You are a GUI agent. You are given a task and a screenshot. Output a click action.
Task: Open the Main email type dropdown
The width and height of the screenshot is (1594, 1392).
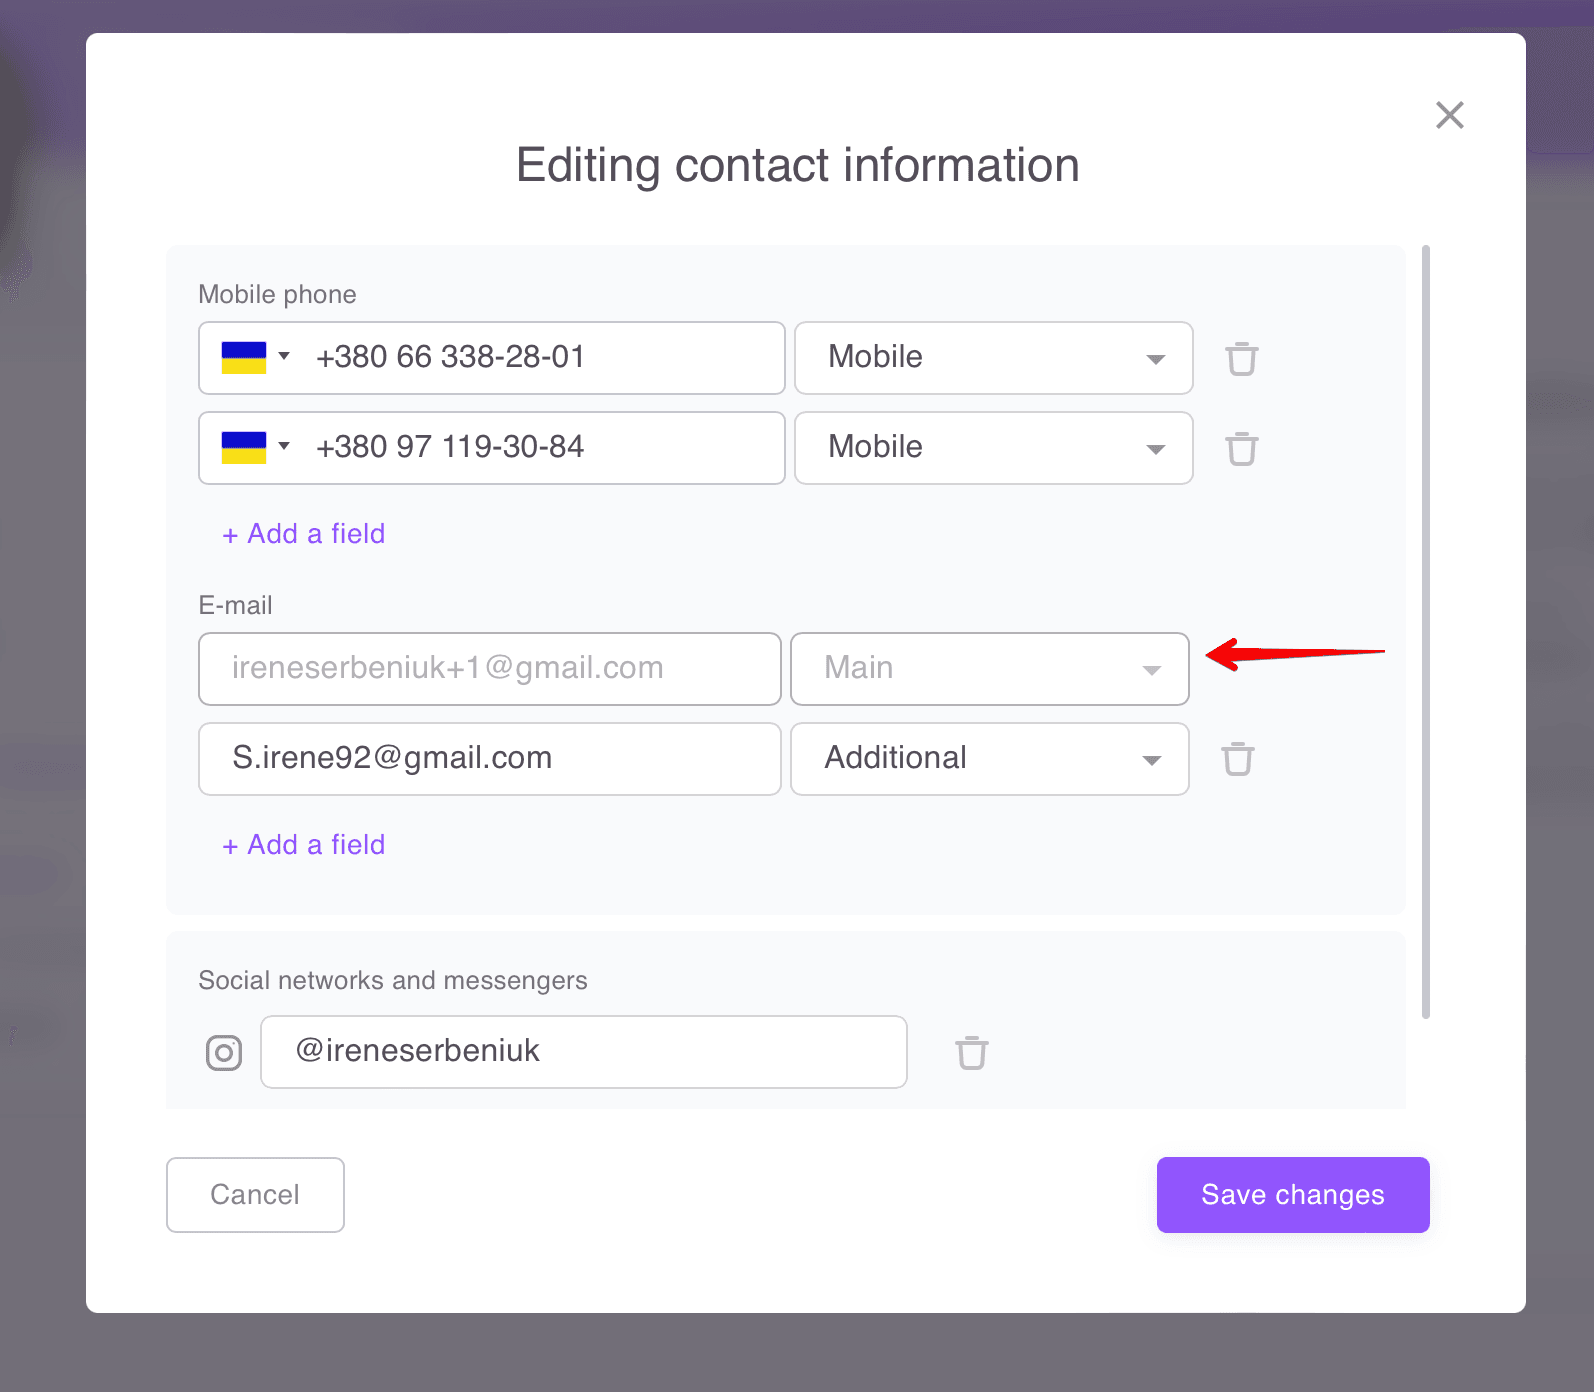pos(989,669)
